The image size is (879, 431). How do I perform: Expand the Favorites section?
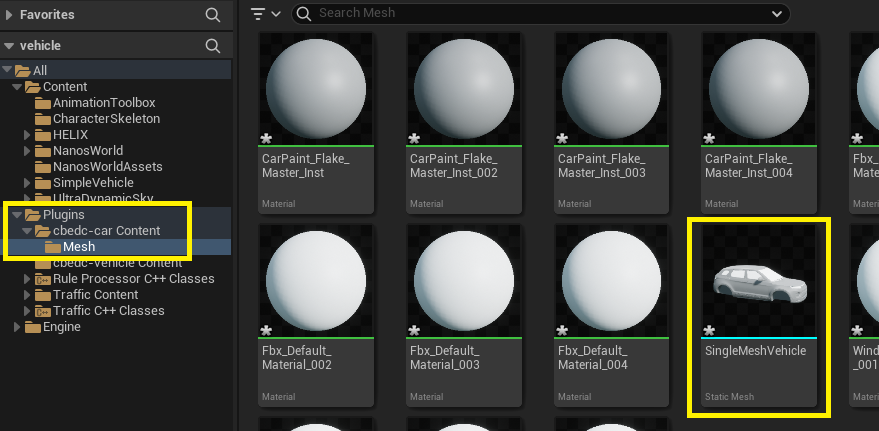click(x=10, y=15)
